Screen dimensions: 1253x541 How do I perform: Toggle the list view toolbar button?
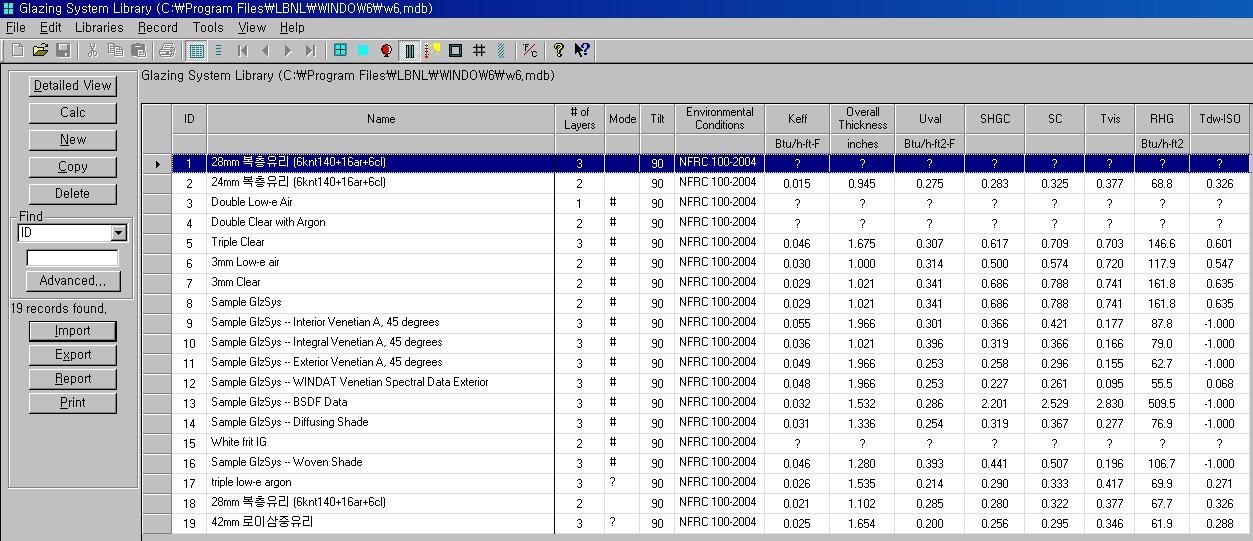click(x=218, y=50)
